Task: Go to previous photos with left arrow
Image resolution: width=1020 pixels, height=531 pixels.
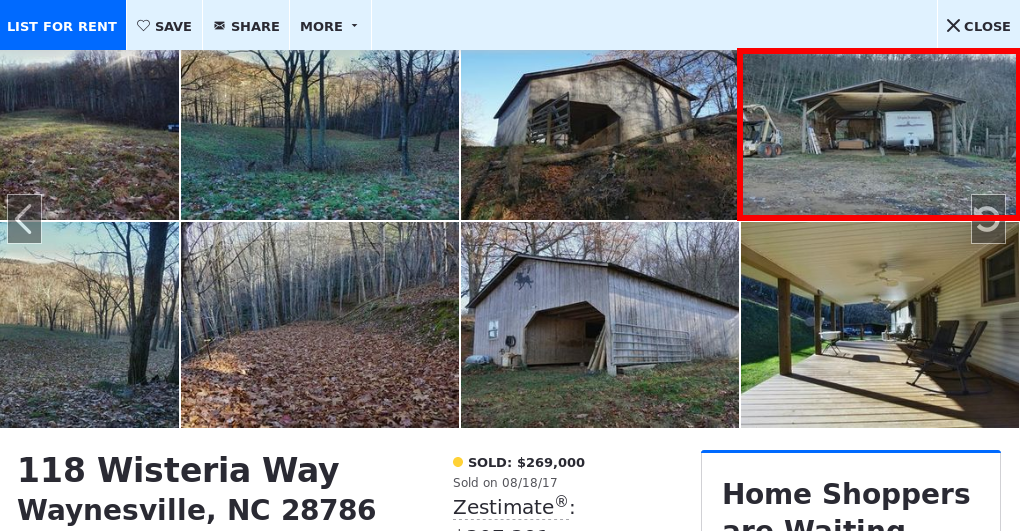Action: [24, 219]
